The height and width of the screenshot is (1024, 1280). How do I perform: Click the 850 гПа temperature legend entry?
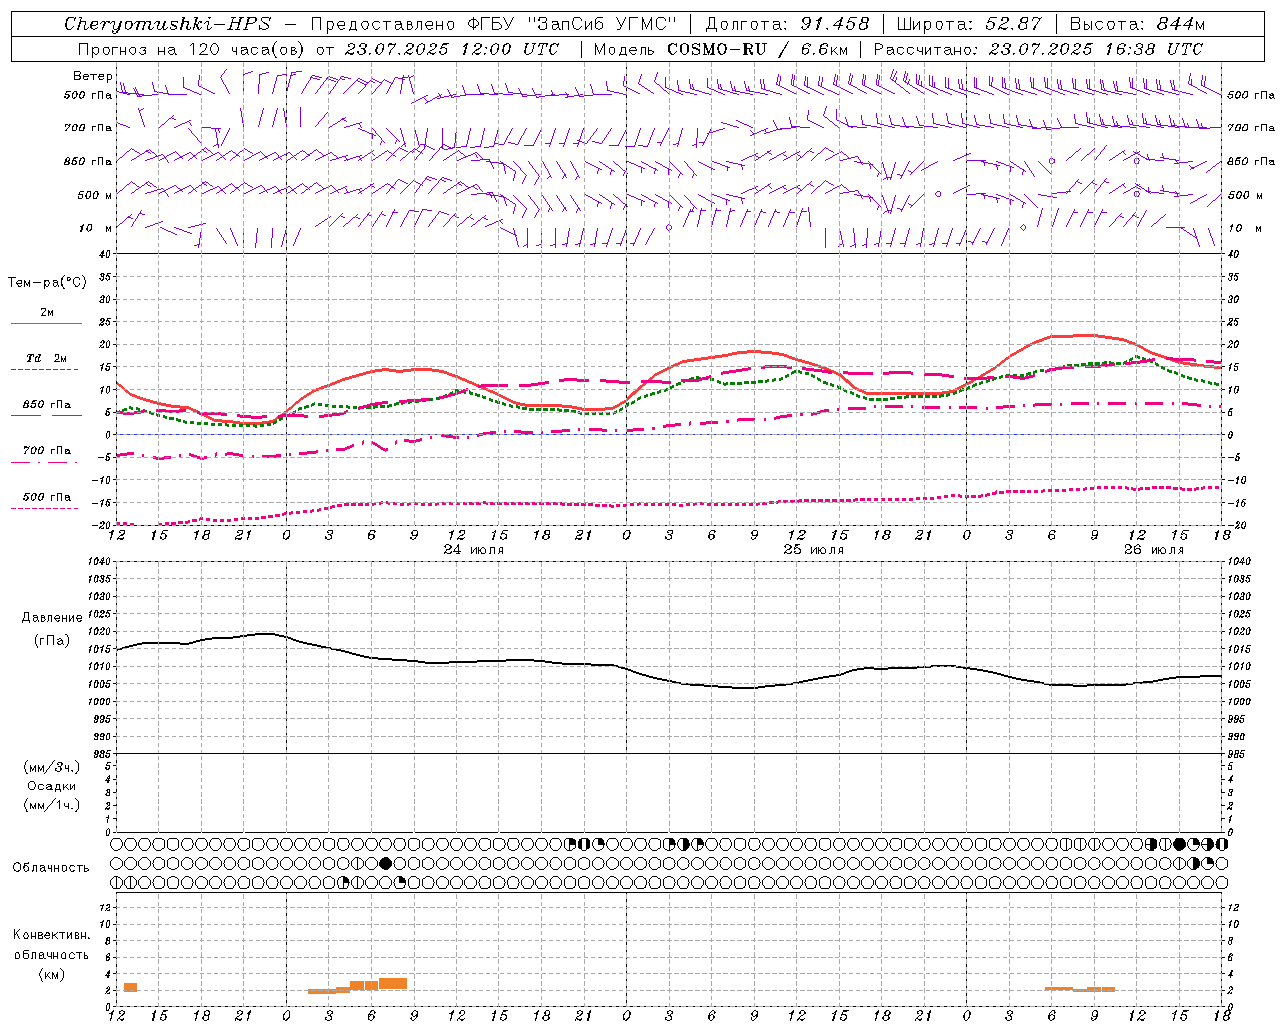[47, 405]
